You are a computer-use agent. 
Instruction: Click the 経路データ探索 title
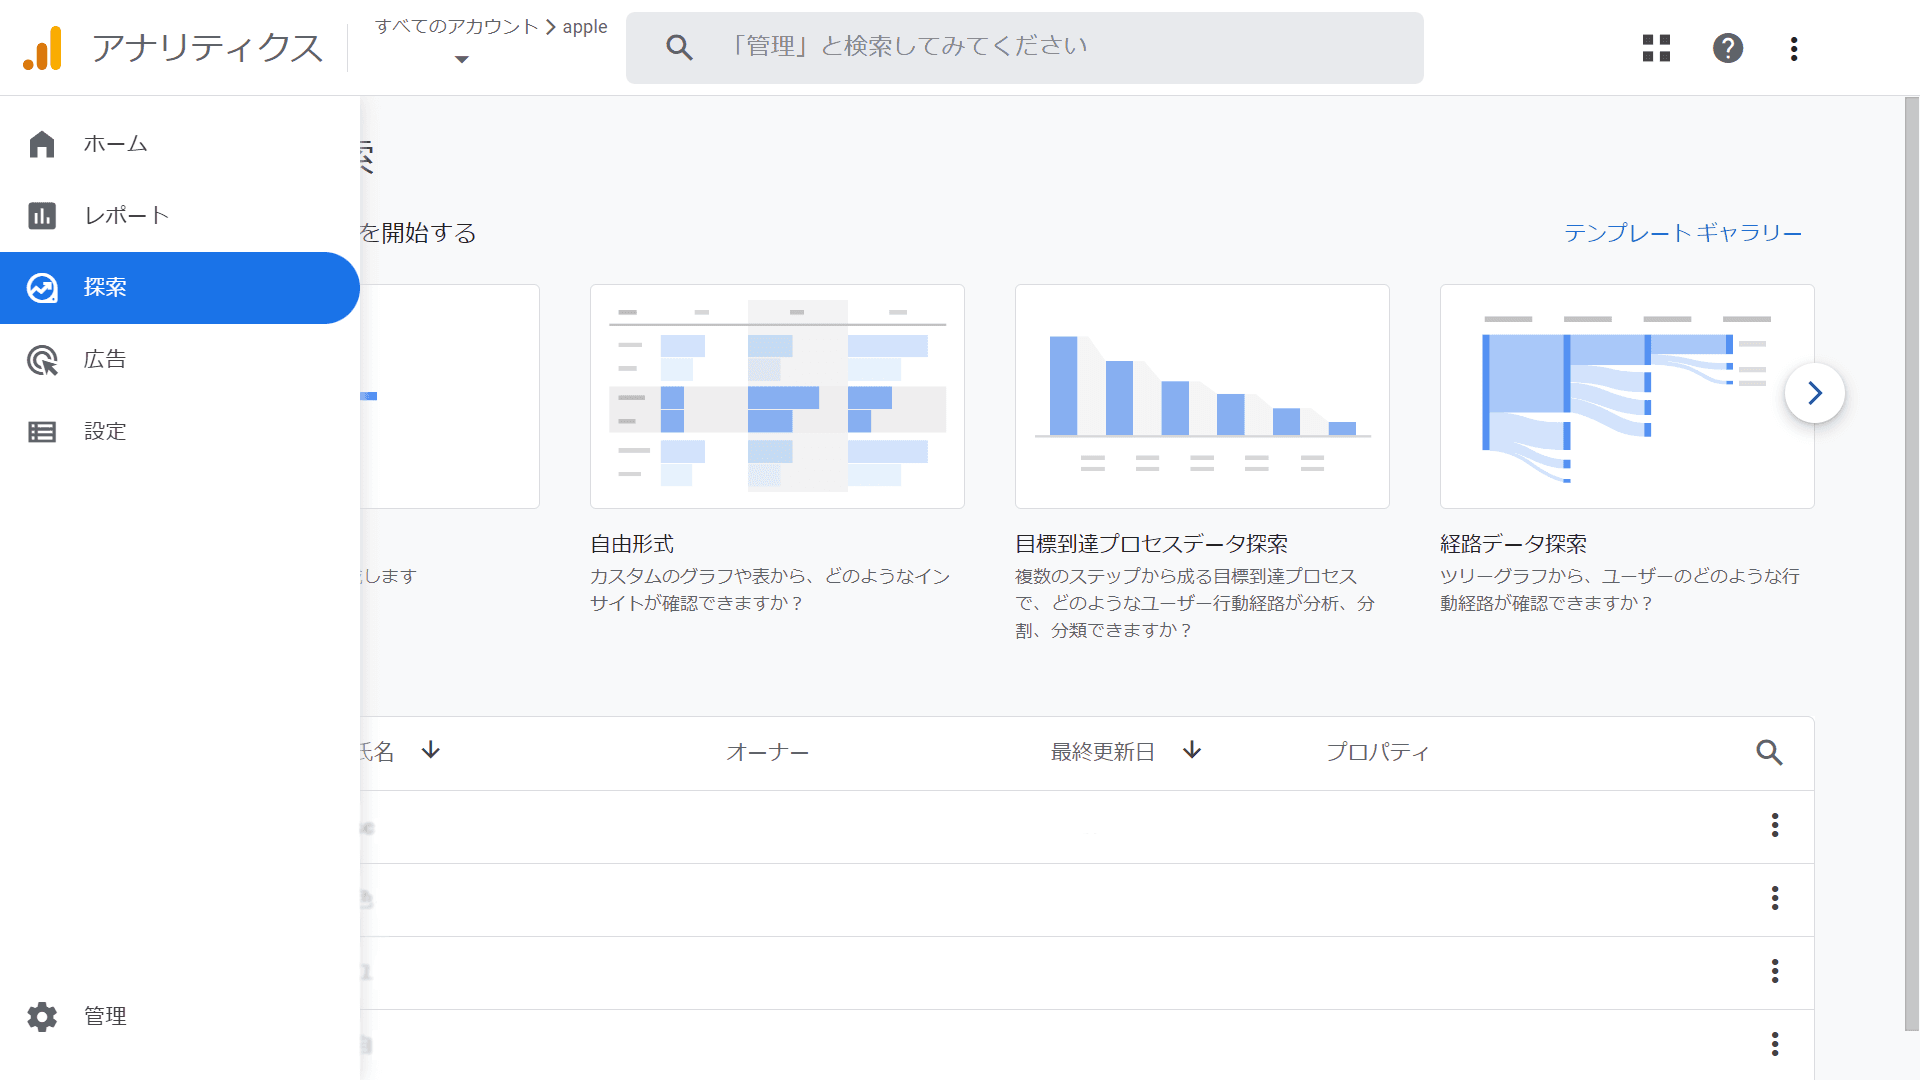click(x=1513, y=544)
